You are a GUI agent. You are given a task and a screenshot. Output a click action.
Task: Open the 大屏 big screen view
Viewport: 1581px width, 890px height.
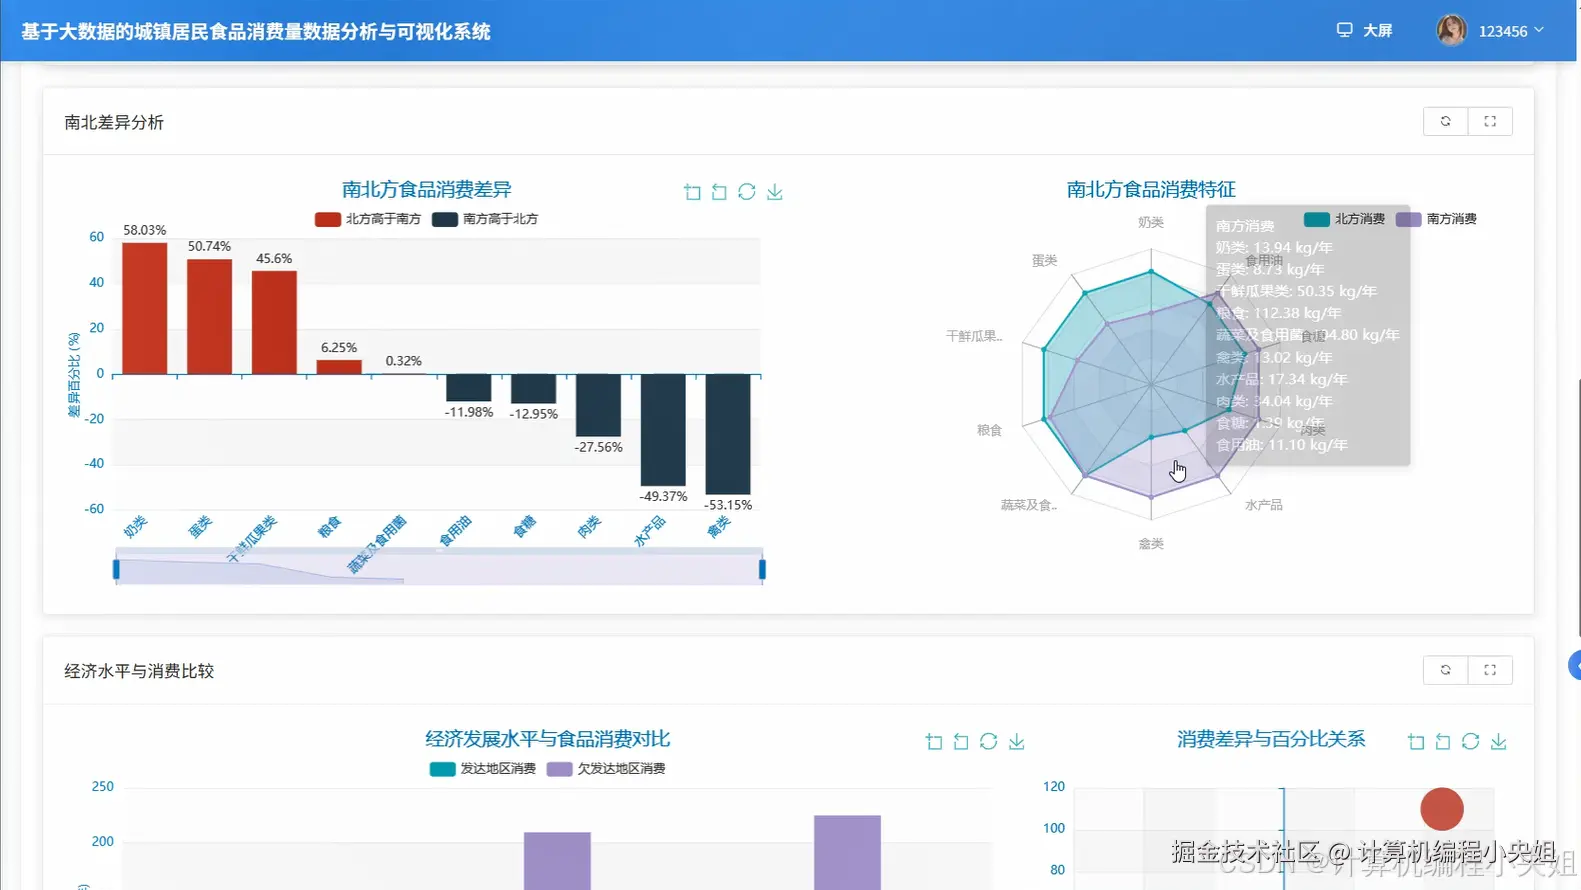tap(1377, 31)
